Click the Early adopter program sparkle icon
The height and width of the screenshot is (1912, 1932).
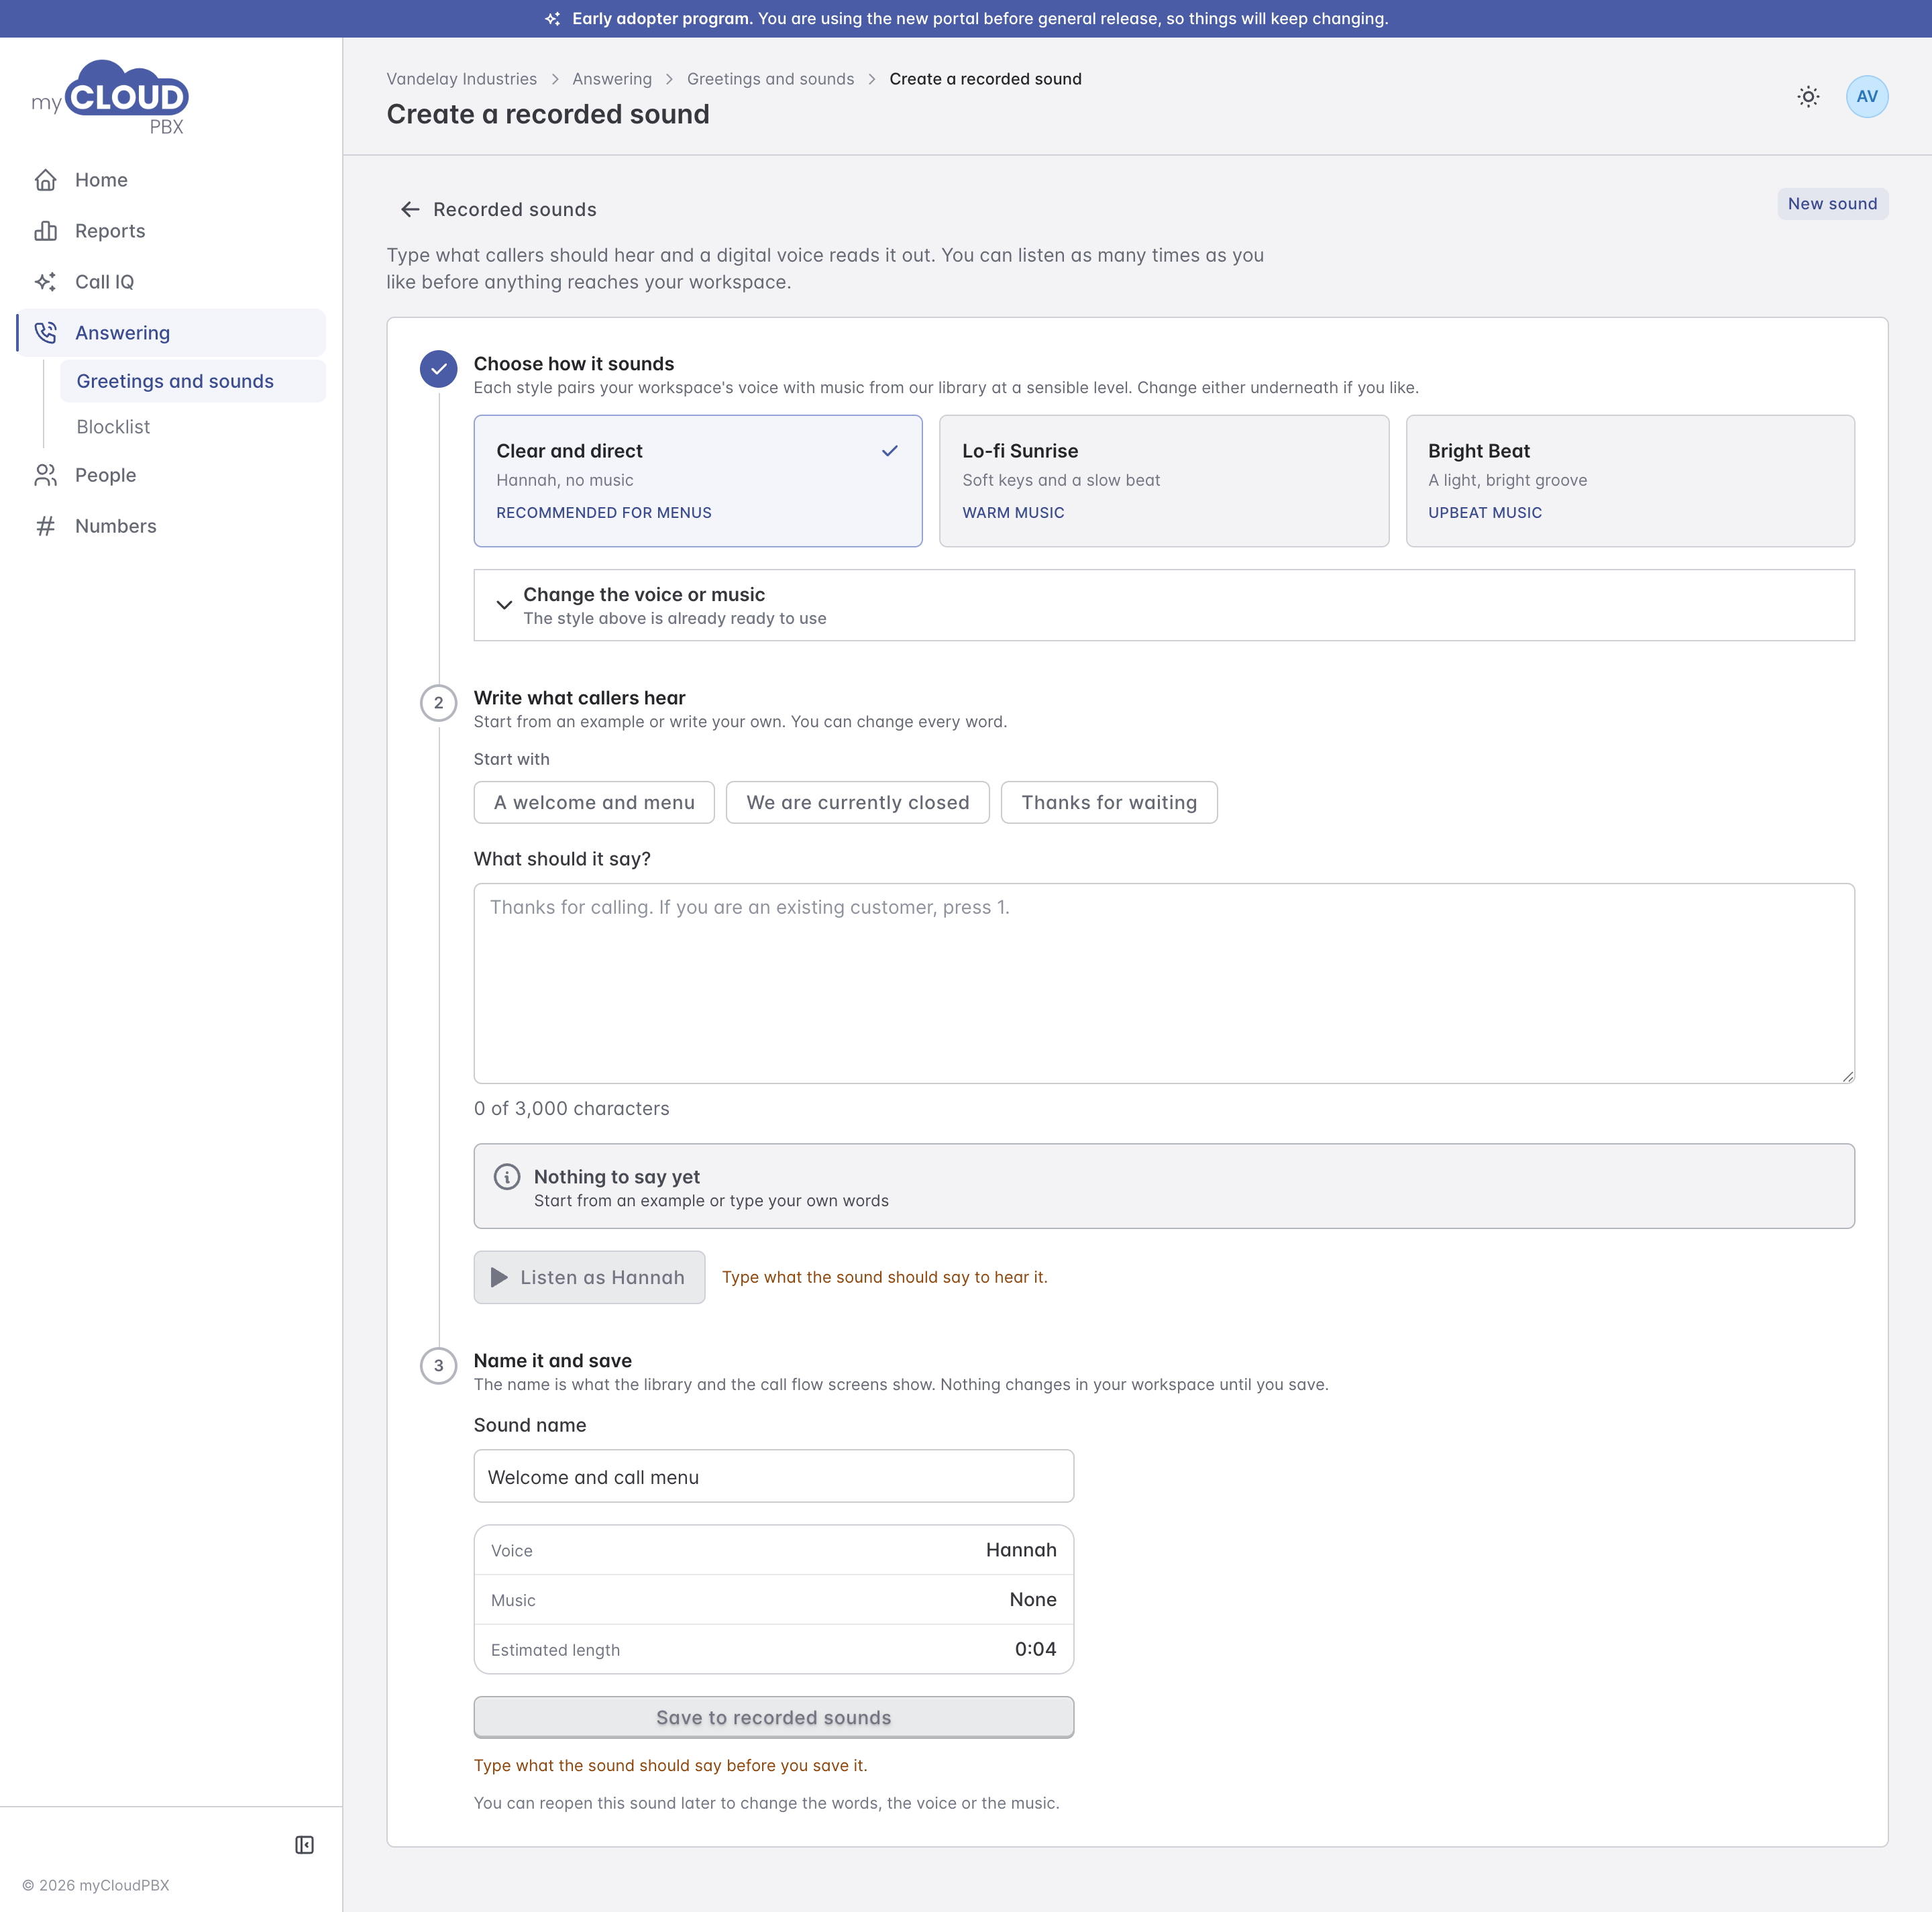click(552, 19)
